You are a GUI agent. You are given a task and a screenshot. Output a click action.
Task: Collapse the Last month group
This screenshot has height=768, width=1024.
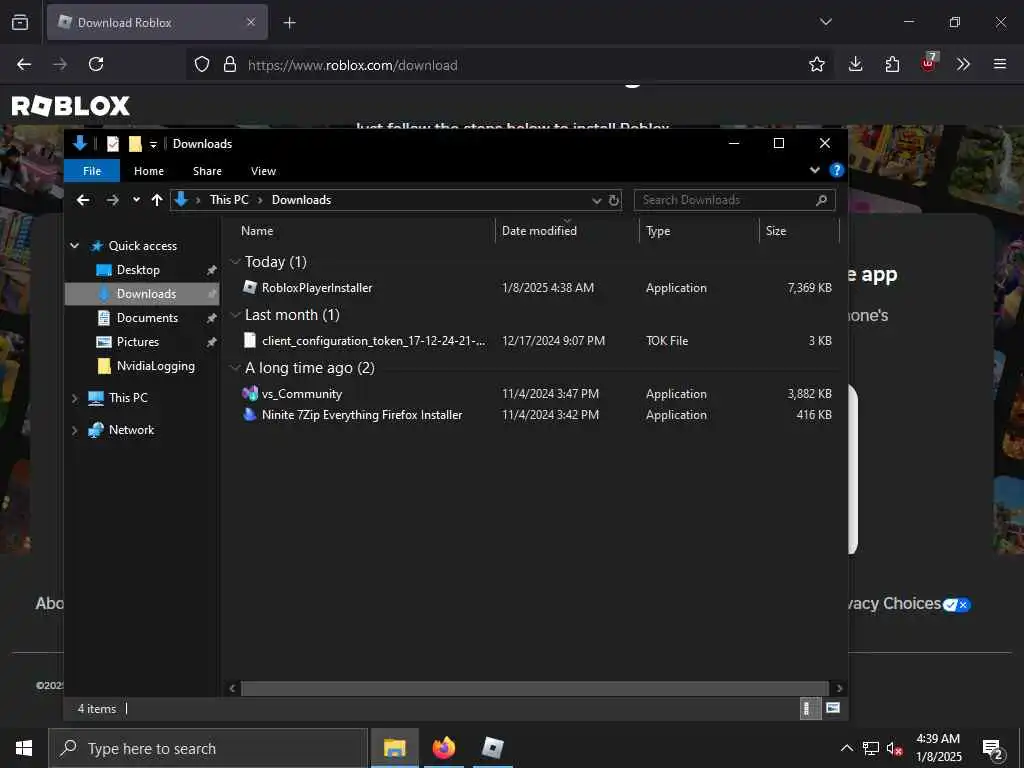point(235,315)
